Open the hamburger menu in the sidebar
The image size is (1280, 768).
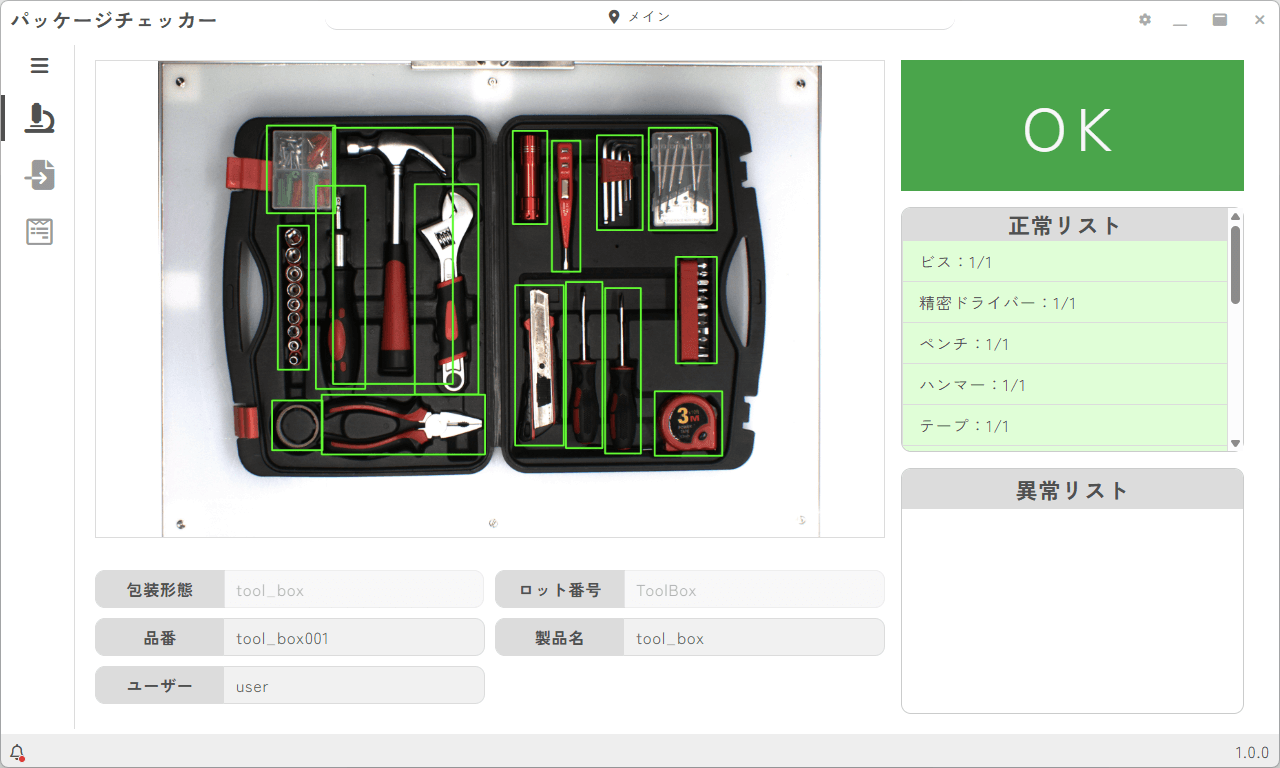tap(39, 65)
